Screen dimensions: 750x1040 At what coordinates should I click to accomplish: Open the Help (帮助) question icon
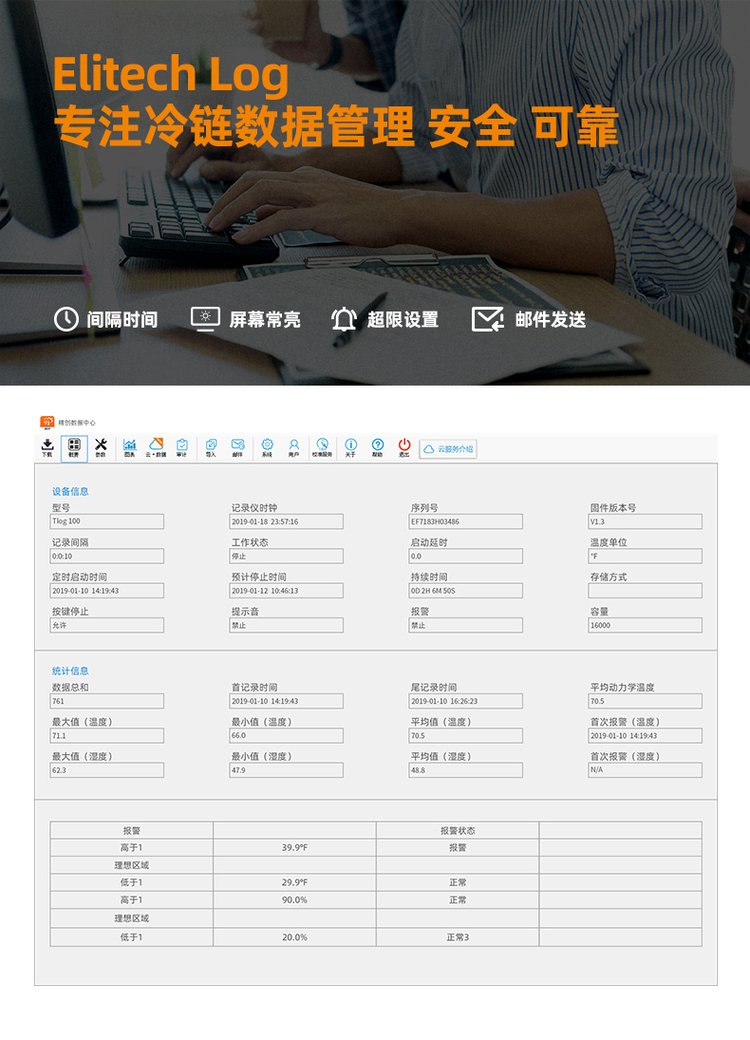click(x=377, y=448)
